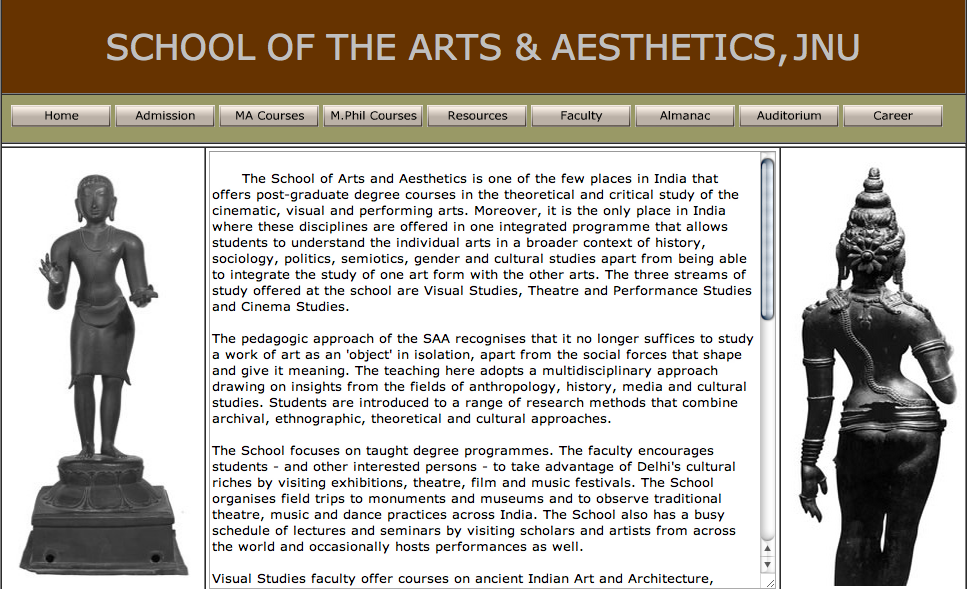This screenshot has height=589, width=969.
Task: Select MA Courses from the navigation bar
Action: click(x=268, y=115)
